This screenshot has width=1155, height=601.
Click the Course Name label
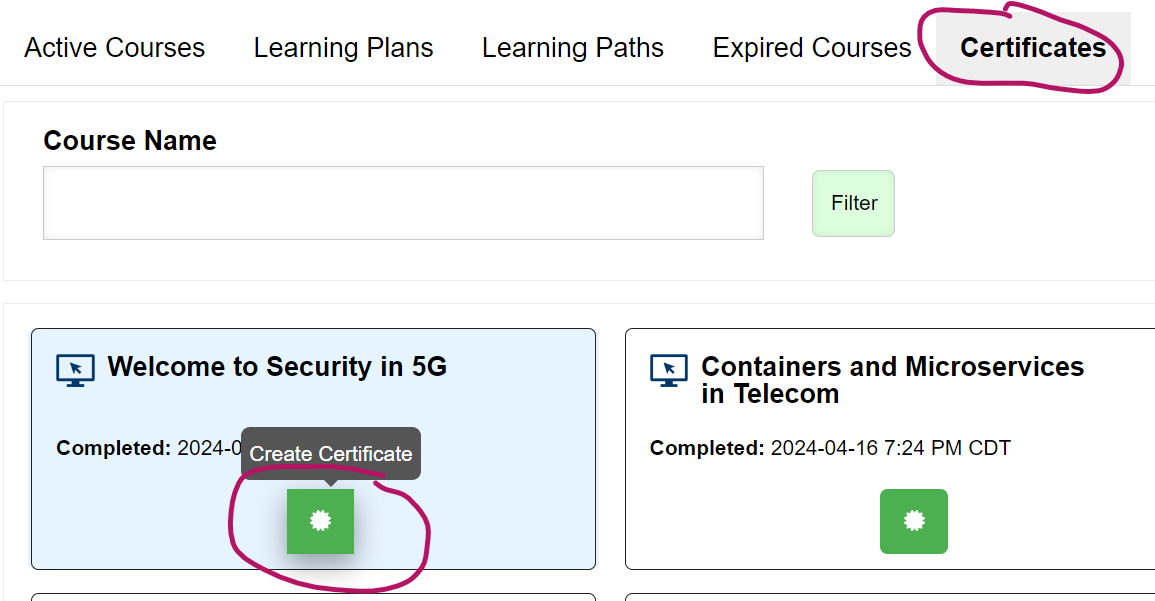point(130,141)
